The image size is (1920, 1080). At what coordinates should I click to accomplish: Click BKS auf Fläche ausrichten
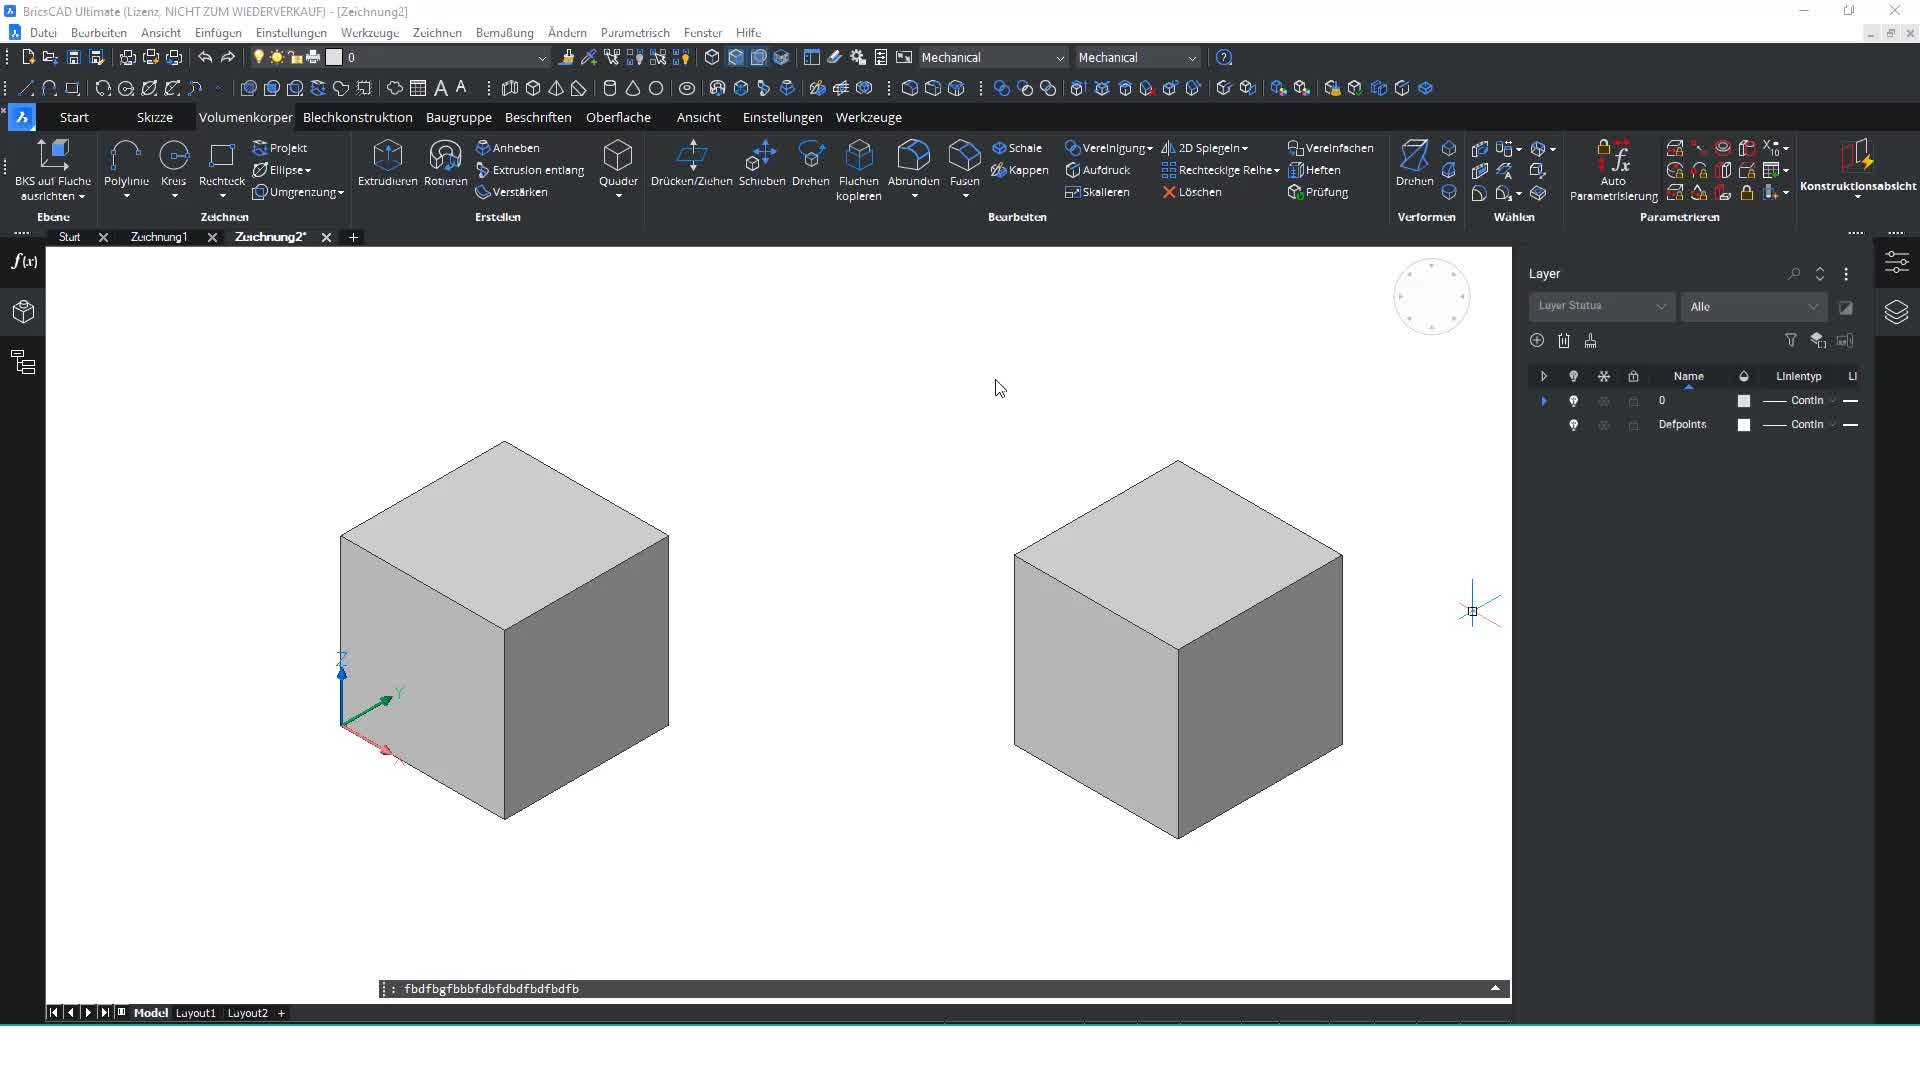[53, 170]
